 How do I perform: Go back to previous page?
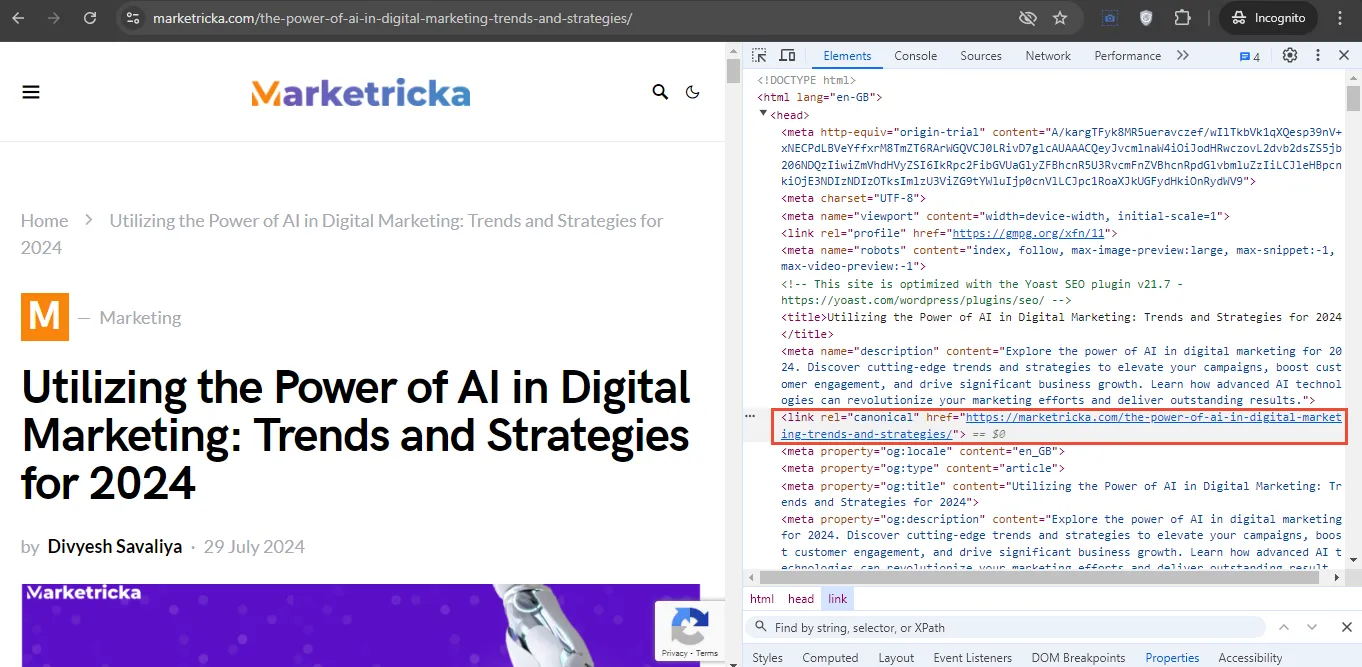point(18,18)
